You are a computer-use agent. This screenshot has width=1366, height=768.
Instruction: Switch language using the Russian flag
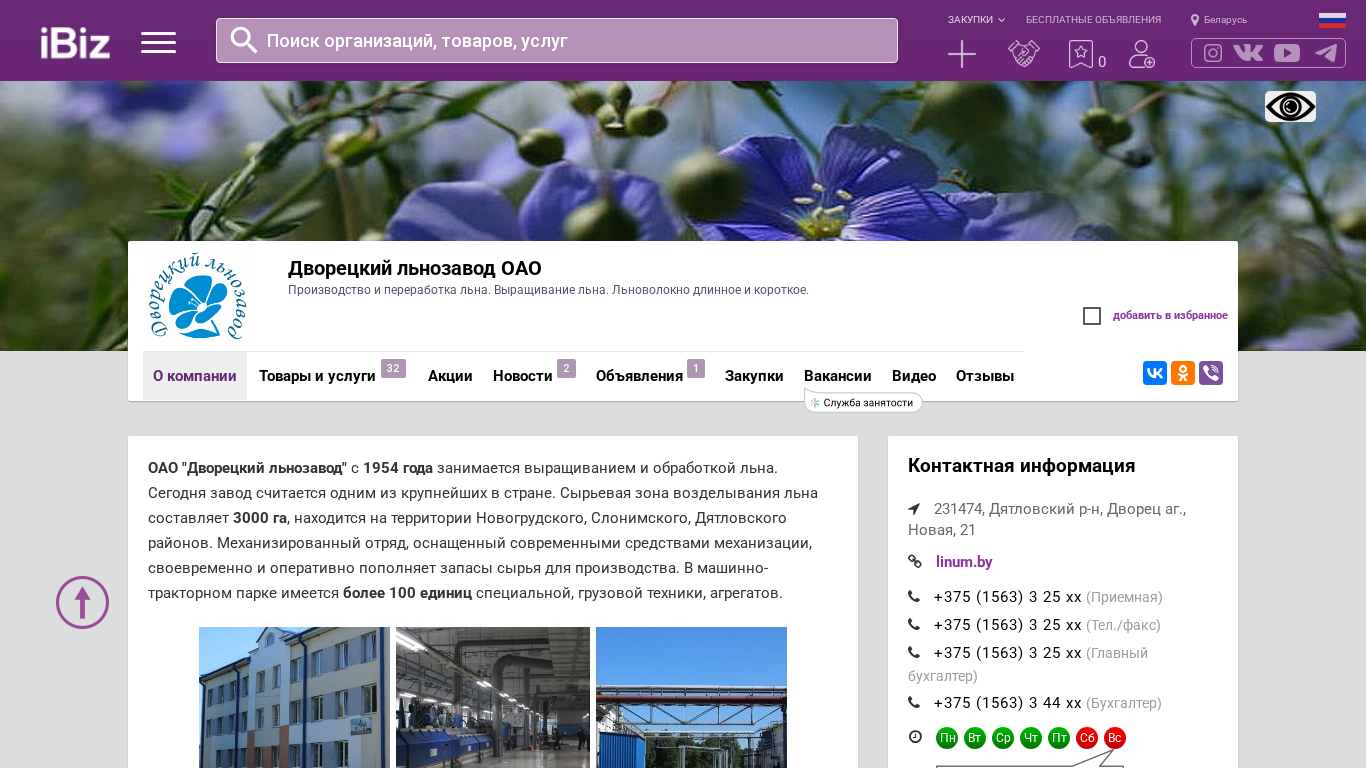pos(1332,20)
